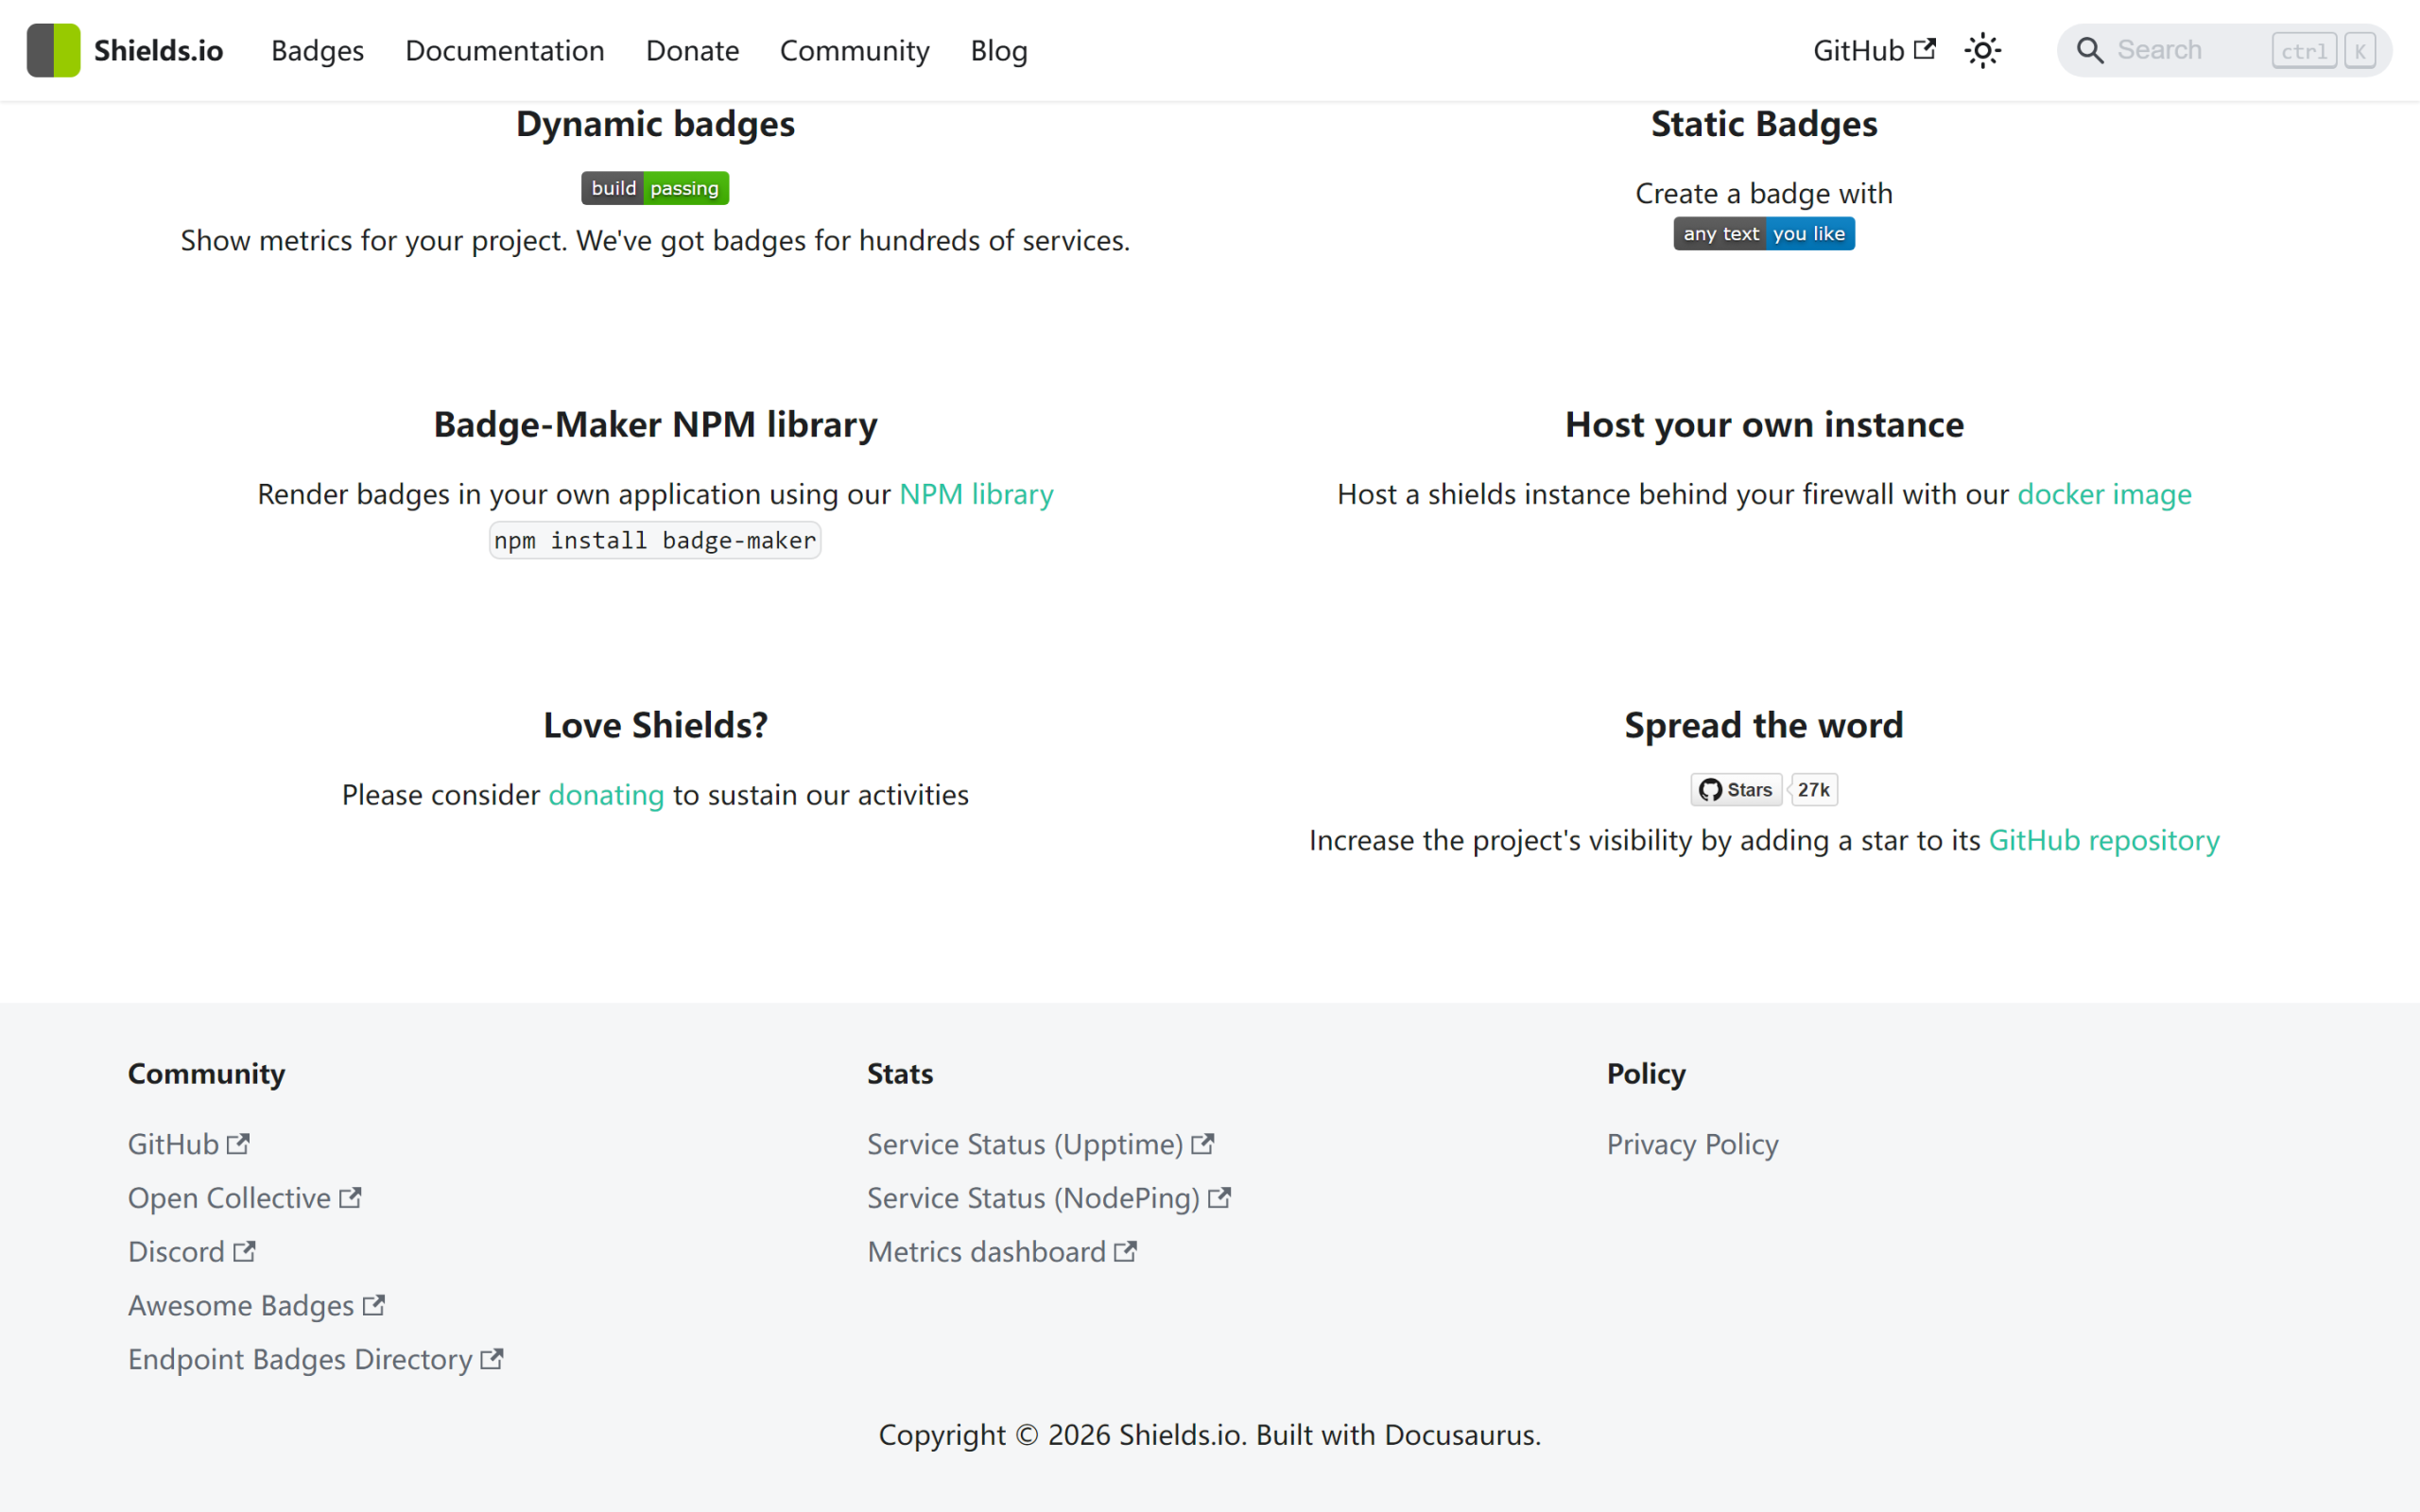Toggle the light/dark mode sun icon
2420x1512 pixels.
point(1982,50)
